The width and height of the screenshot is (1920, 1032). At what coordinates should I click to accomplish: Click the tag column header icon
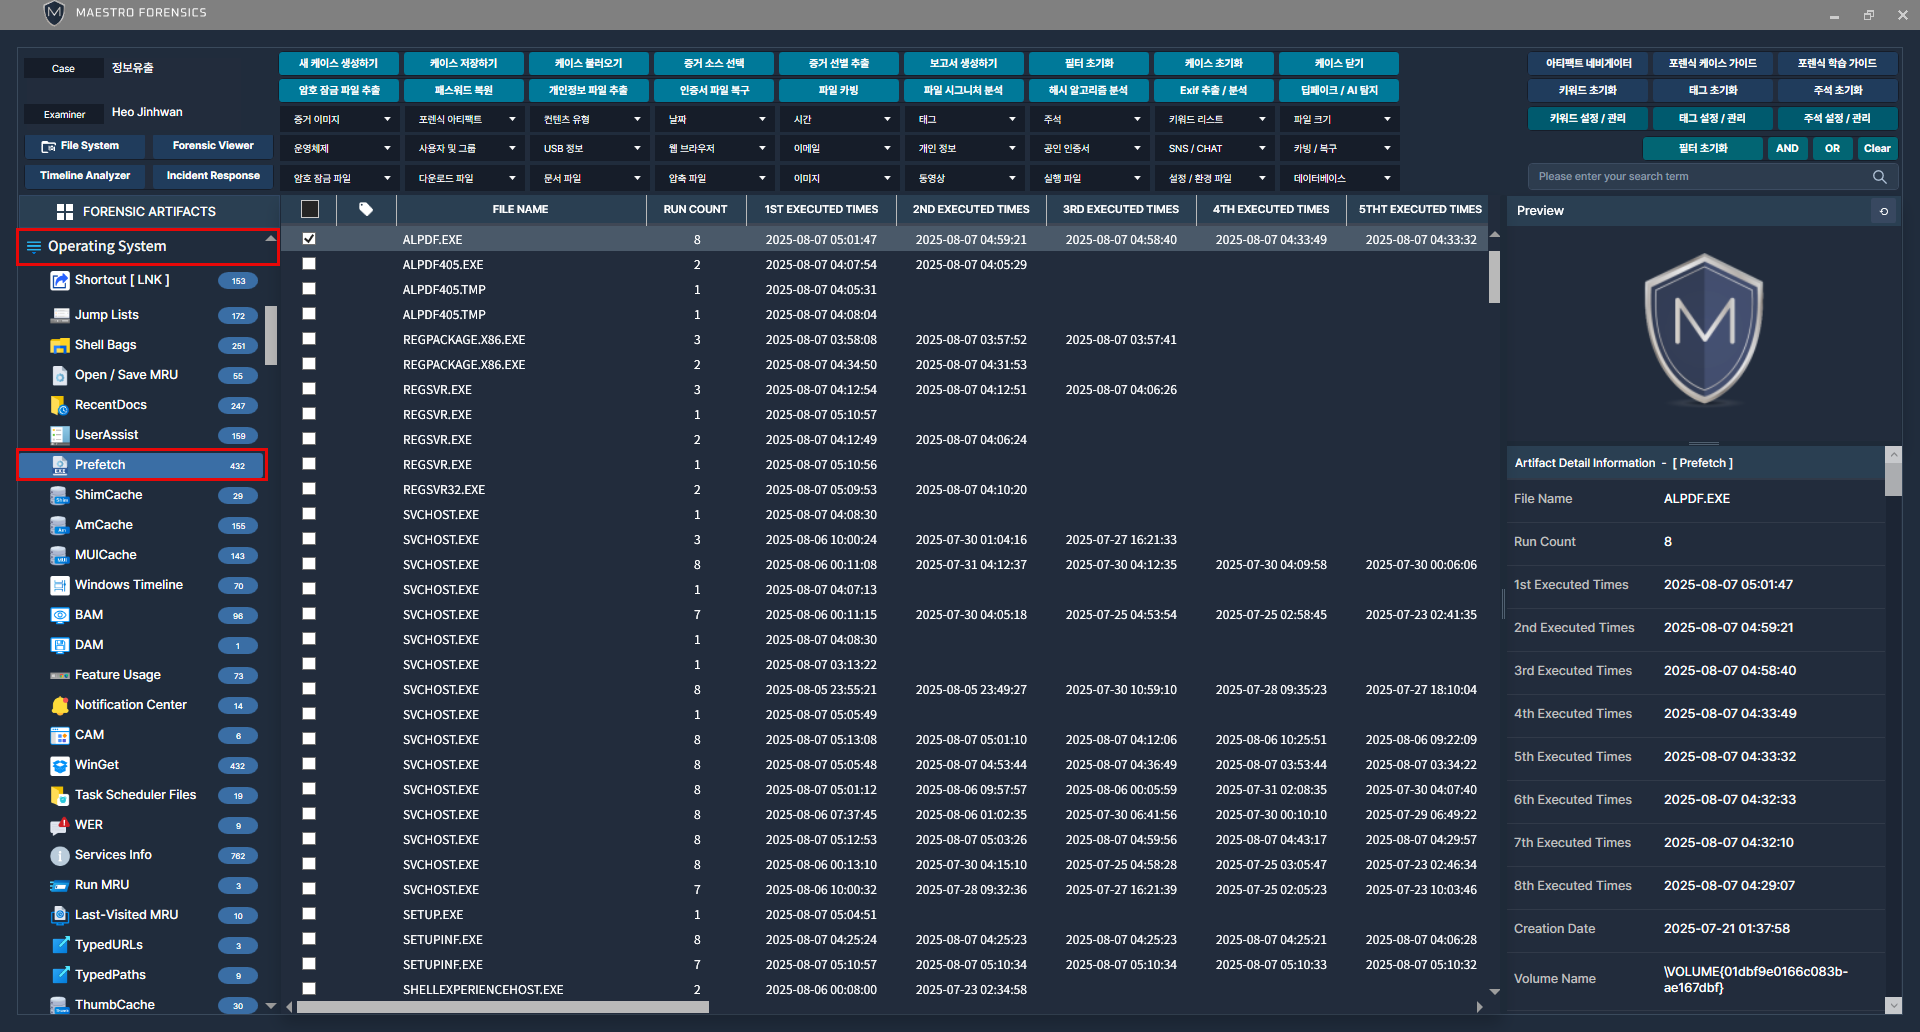pyautogui.click(x=366, y=210)
